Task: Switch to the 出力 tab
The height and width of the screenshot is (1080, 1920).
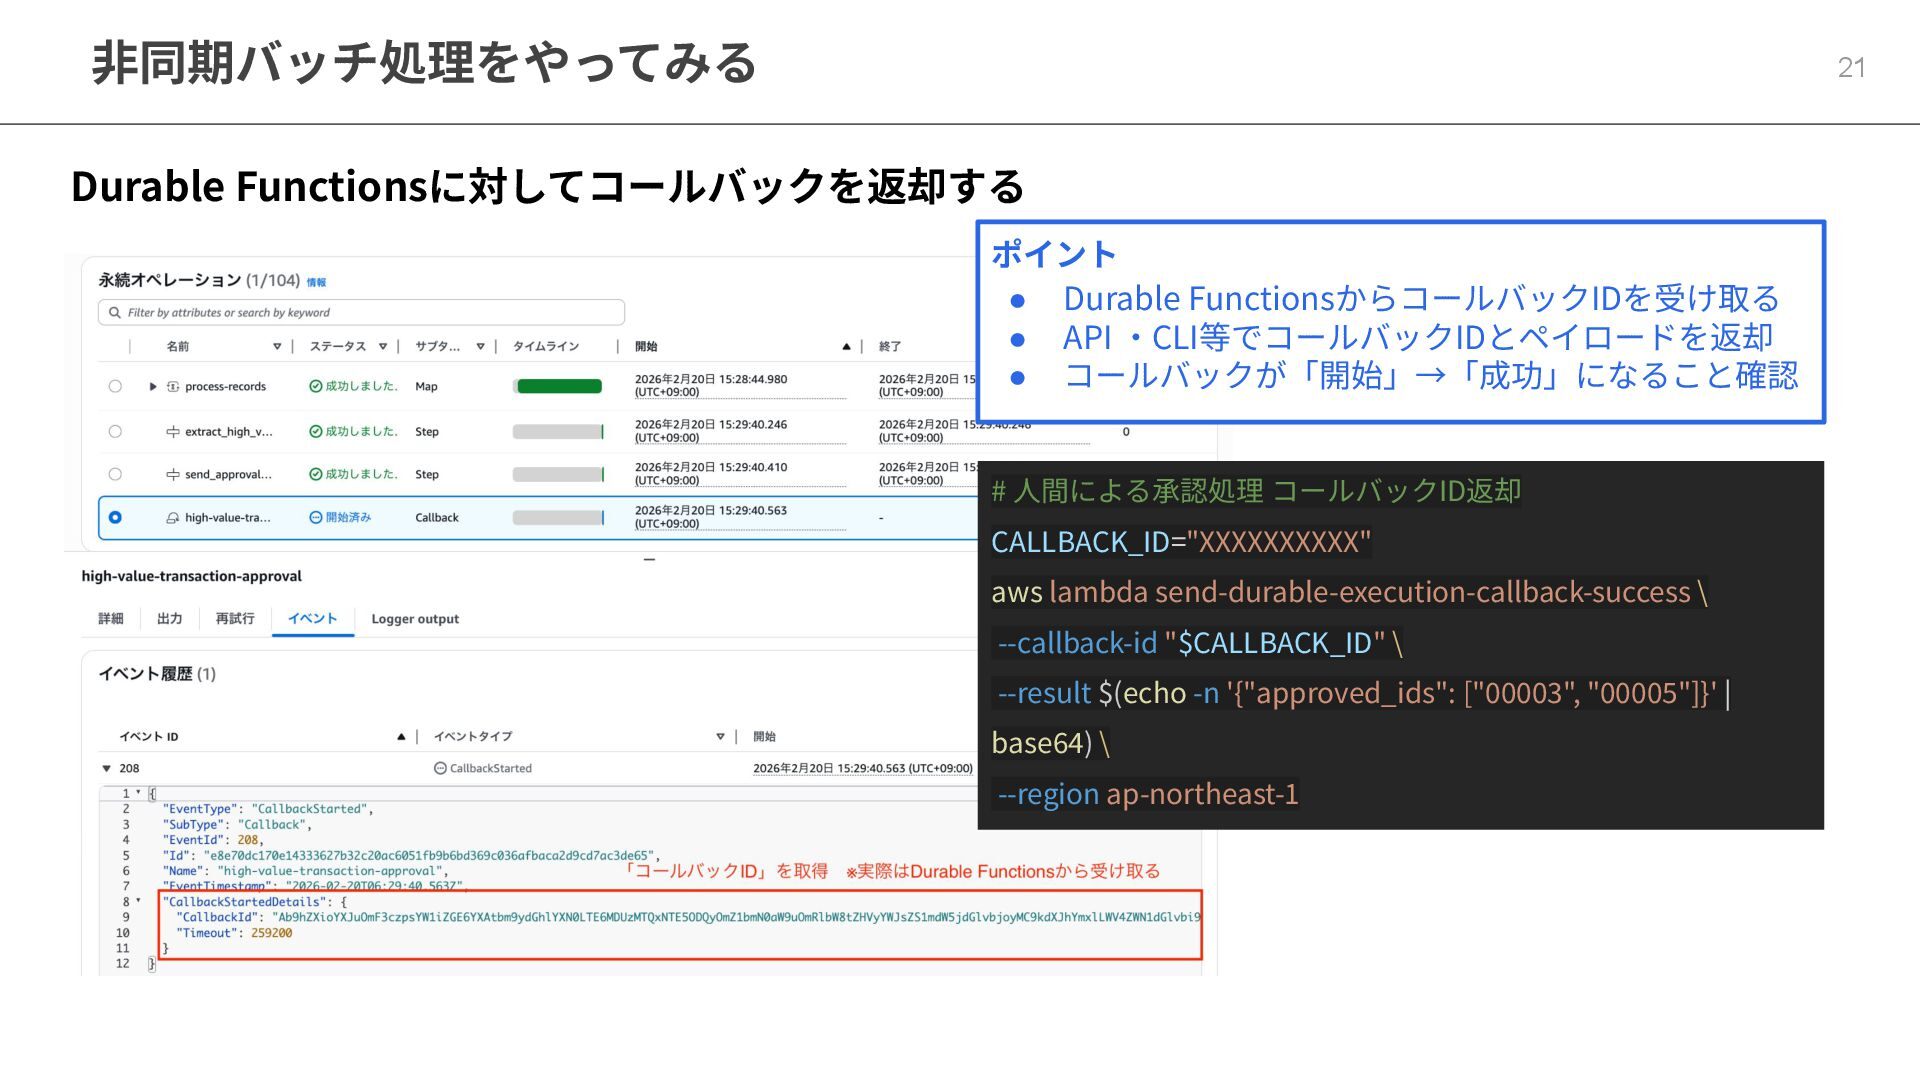Action: click(x=170, y=619)
